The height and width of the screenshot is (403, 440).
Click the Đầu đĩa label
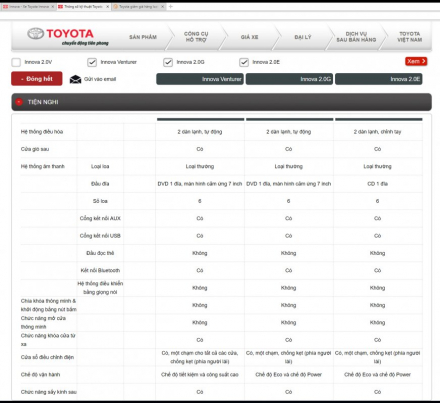click(x=100, y=184)
